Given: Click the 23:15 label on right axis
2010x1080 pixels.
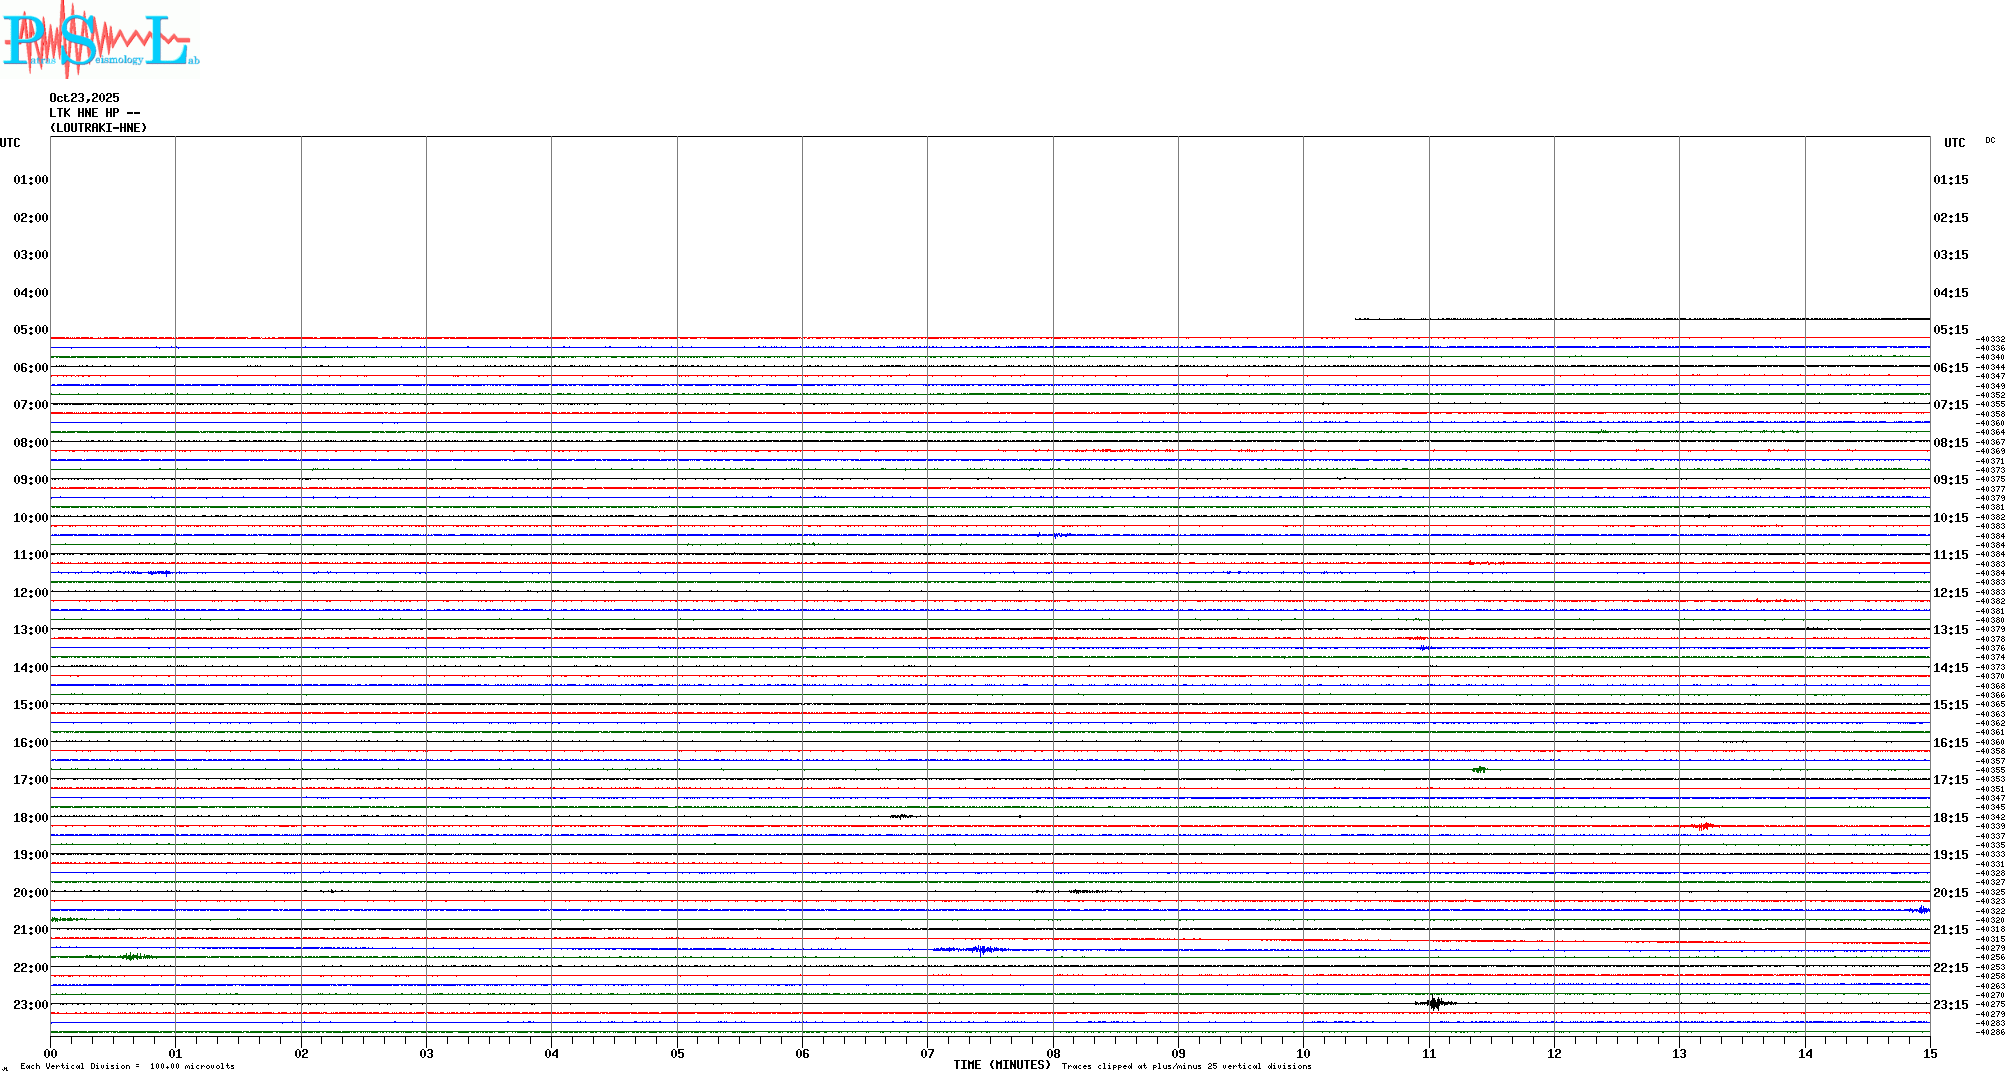Looking at the screenshot, I should [1950, 1005].
